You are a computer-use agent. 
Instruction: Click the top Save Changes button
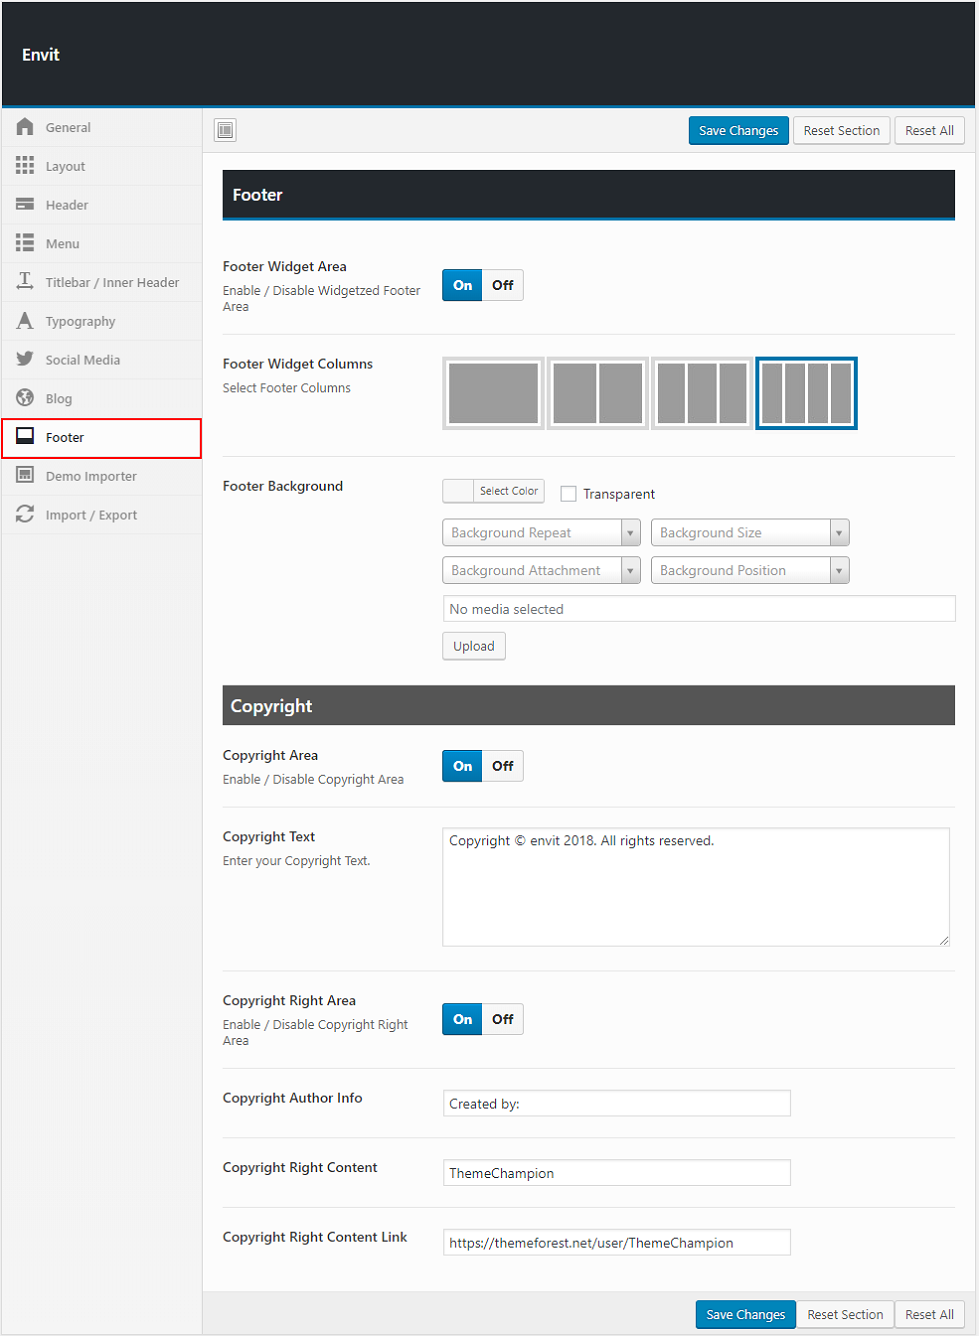(x=738, y=131)
